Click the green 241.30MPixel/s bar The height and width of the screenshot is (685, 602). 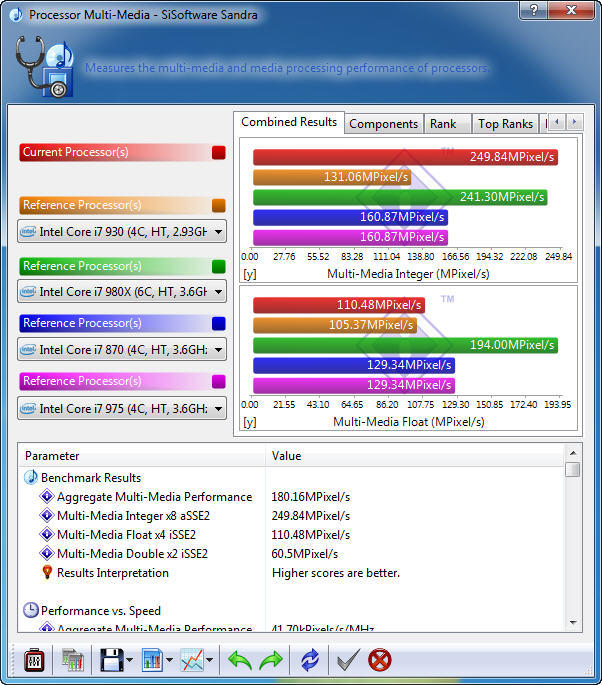[x=400, y=197]
